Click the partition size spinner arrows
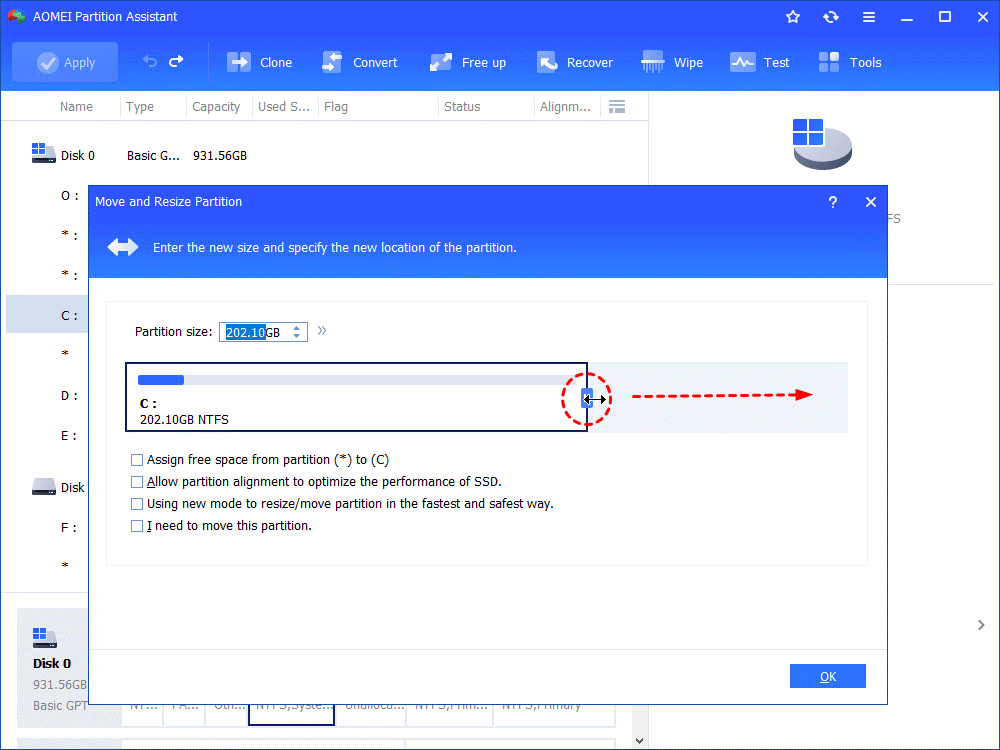 click(x=297, y=332)
